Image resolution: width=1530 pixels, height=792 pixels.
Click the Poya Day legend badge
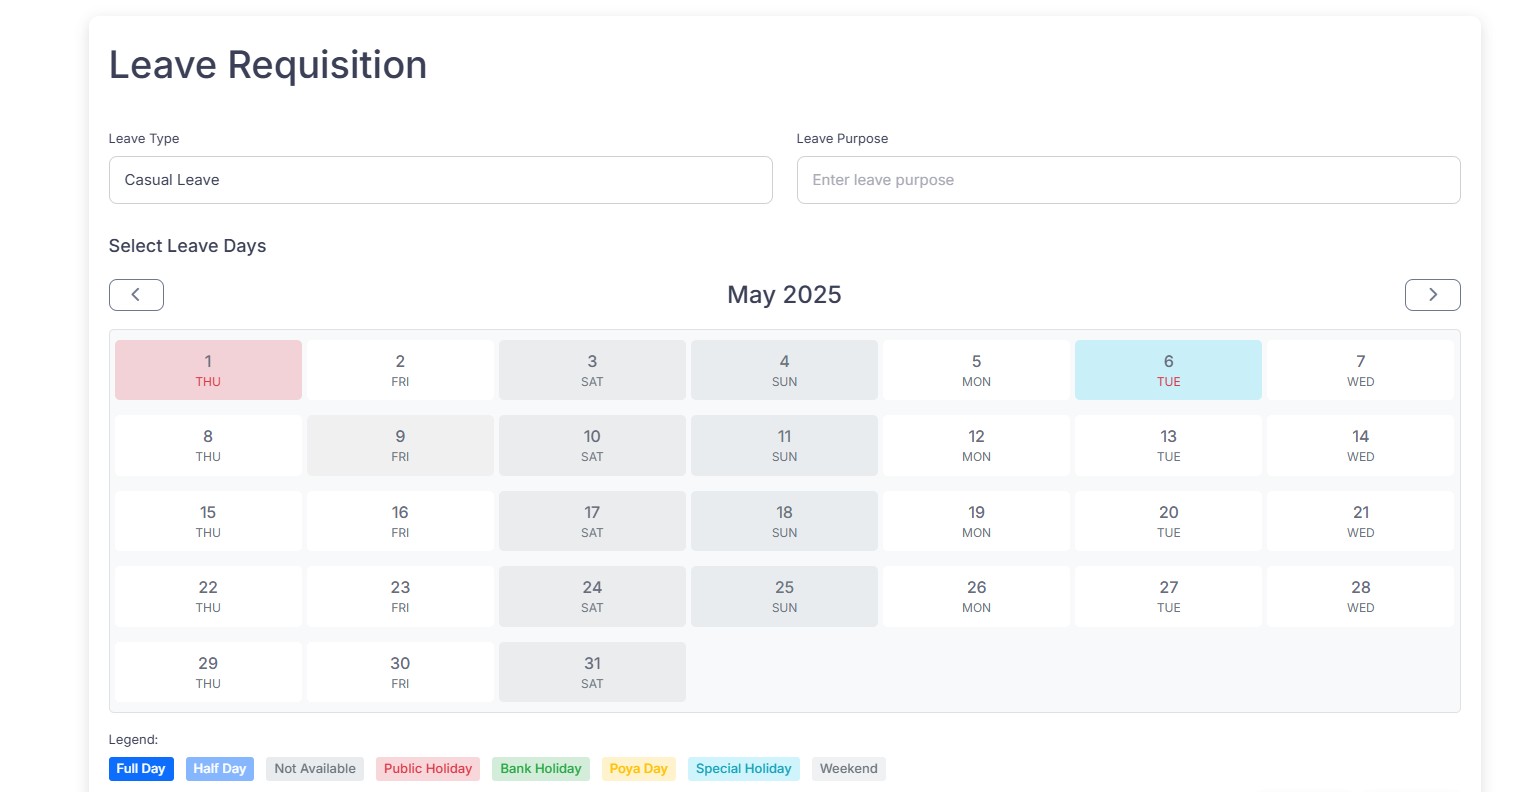pos(638,769)
